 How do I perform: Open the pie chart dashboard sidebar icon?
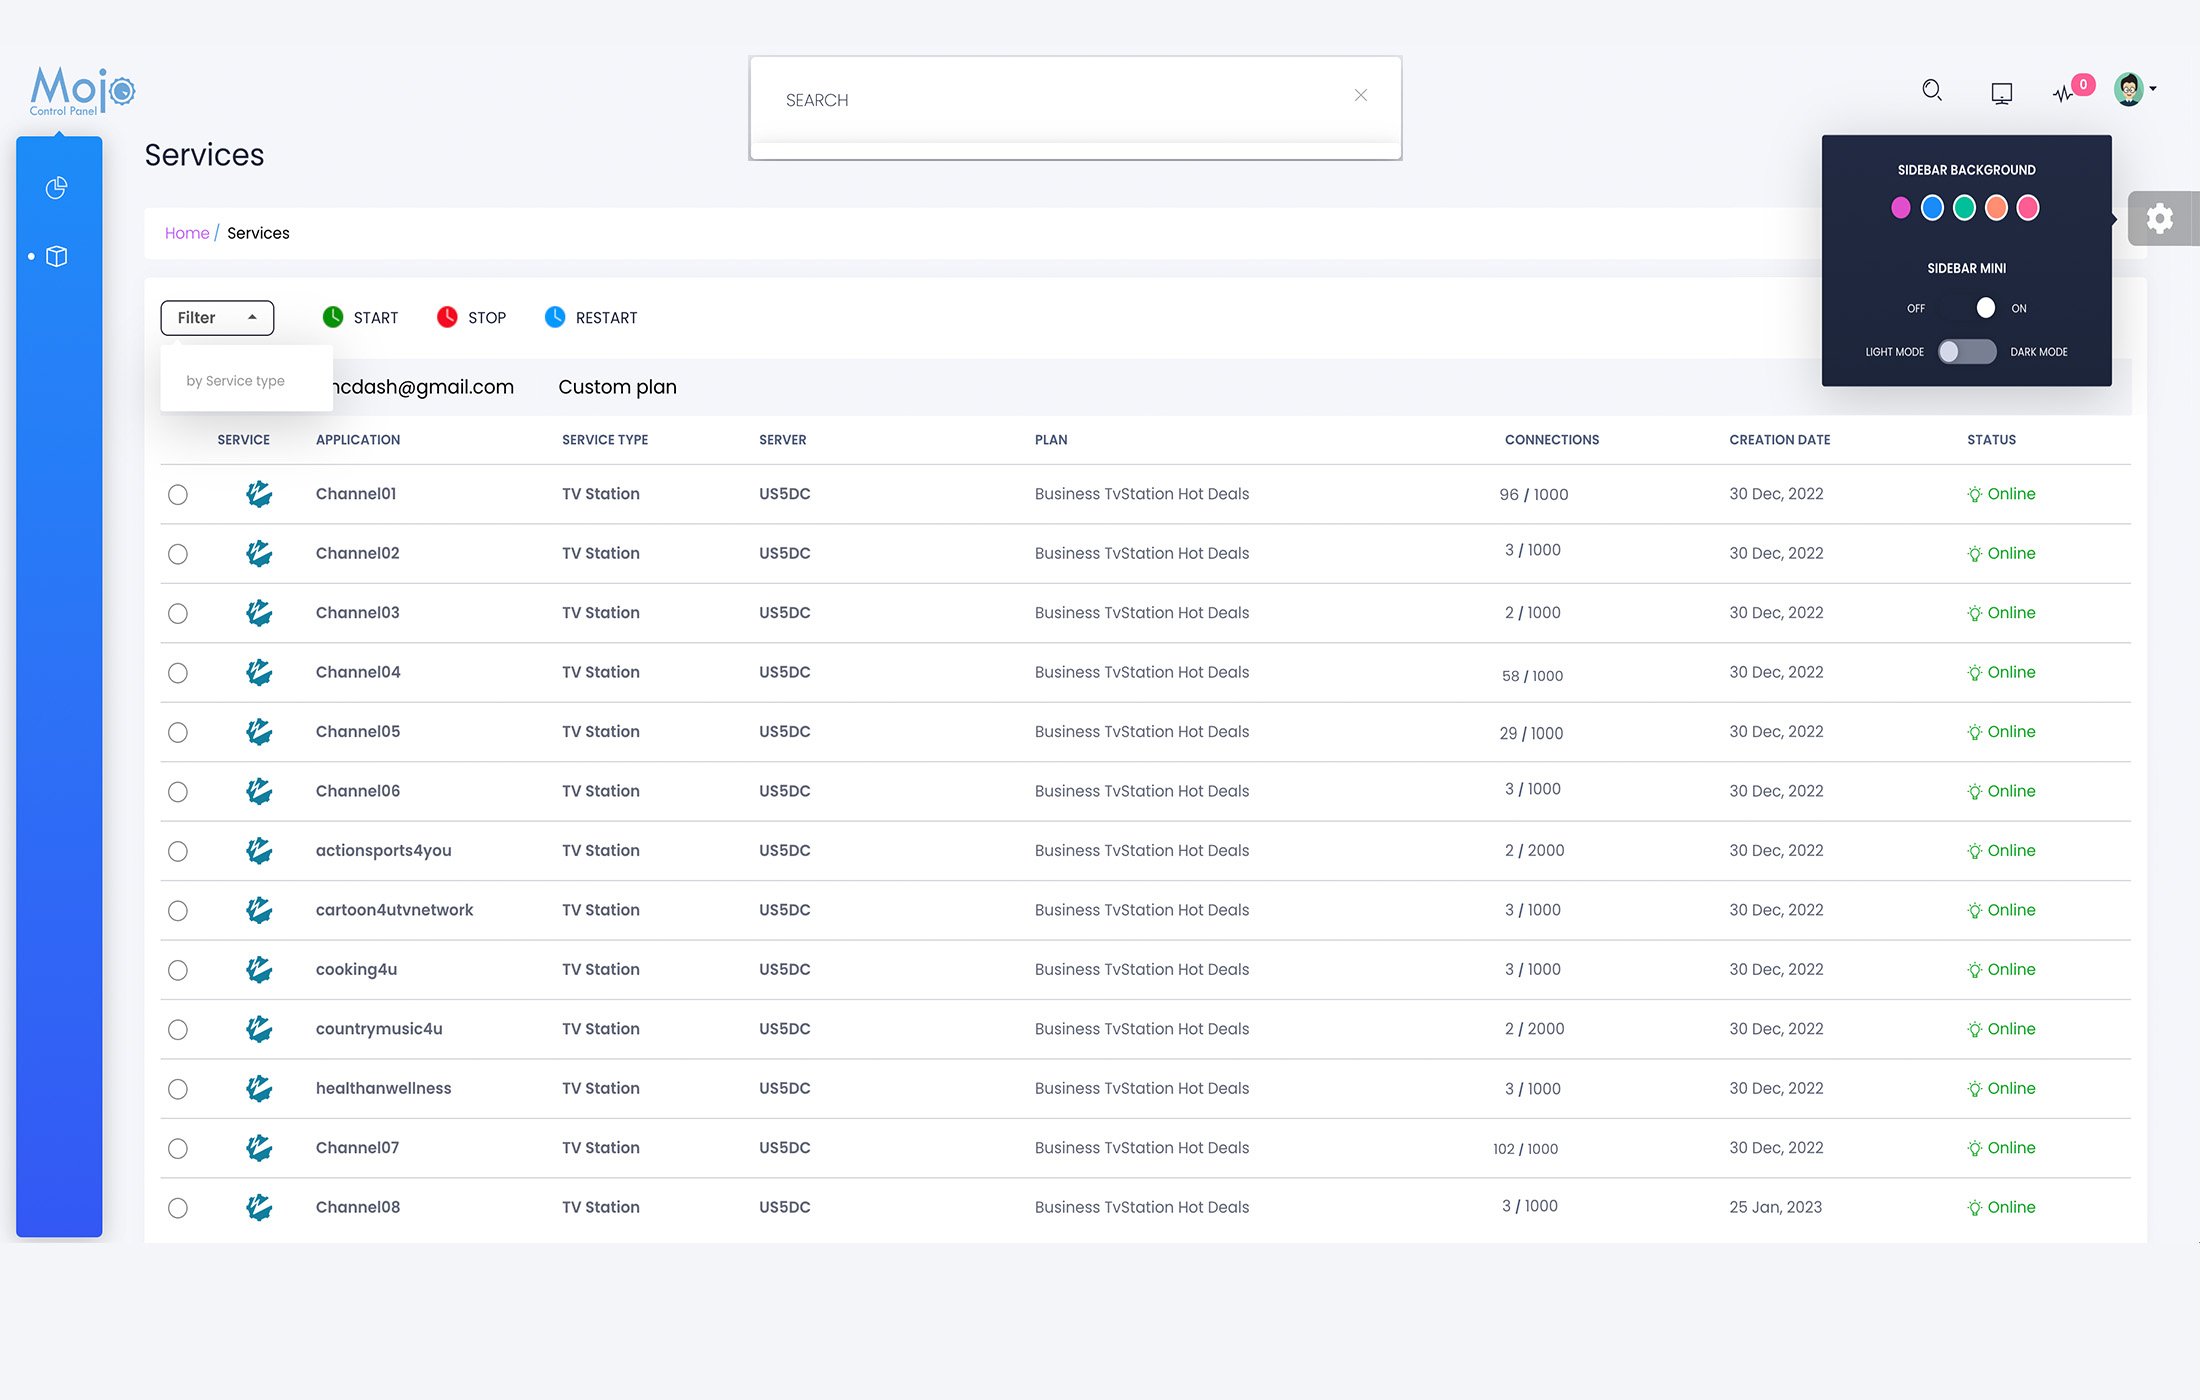point(57,187)
